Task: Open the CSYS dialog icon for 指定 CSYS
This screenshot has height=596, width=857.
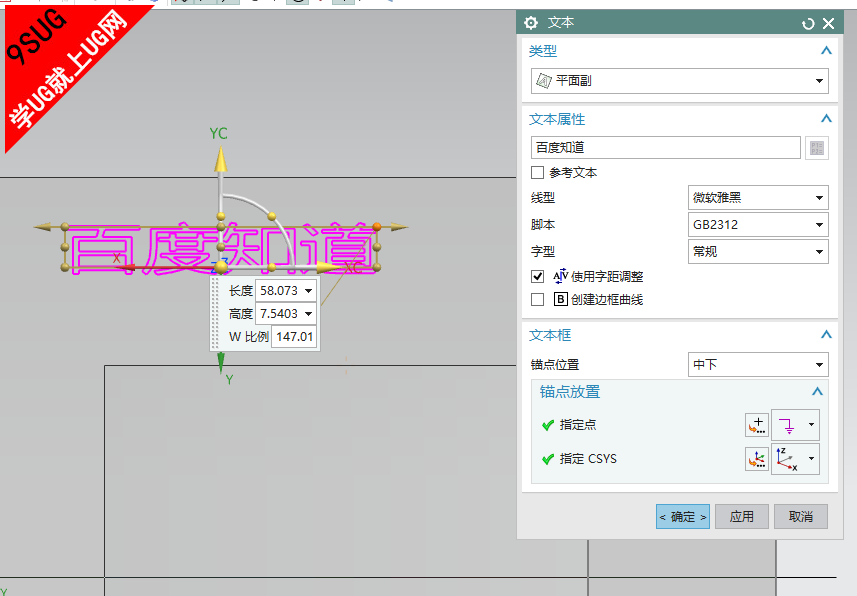Action: click(757, 459)
